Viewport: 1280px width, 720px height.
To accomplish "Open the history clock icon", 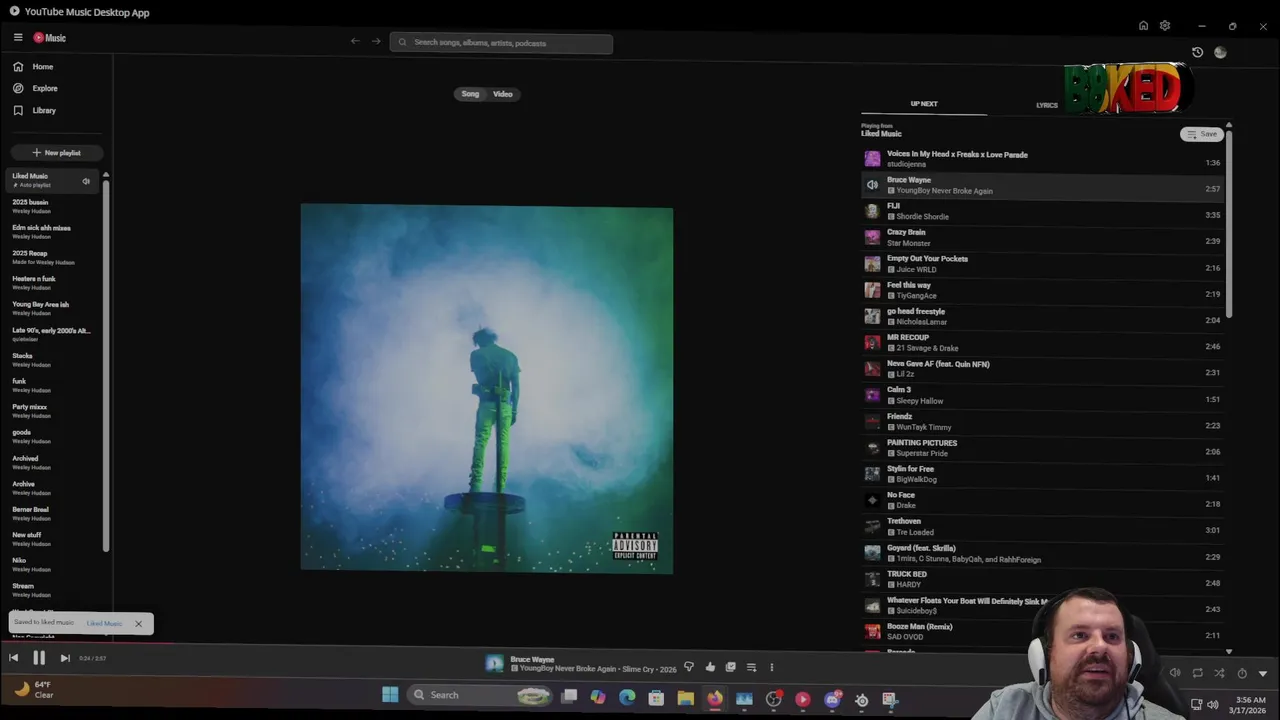I will point(1197,52).
